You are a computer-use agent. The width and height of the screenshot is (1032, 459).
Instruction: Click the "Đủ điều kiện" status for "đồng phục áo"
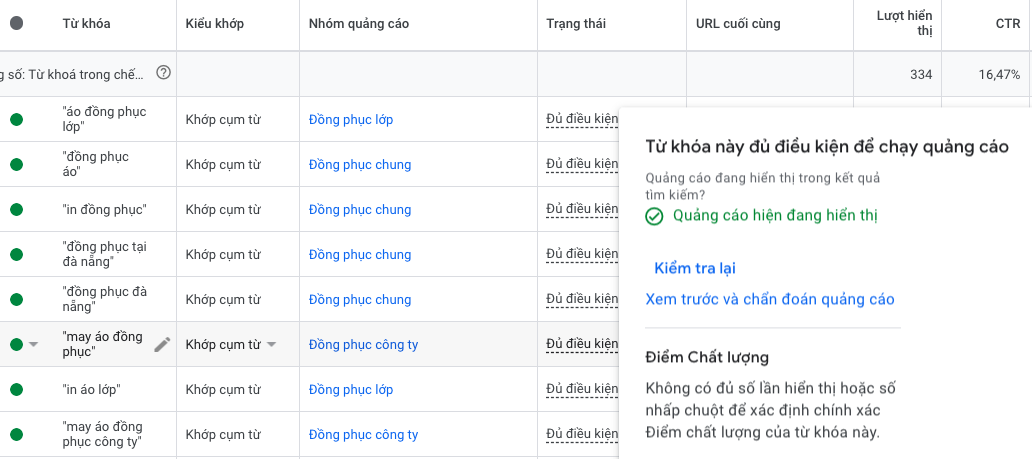[581, 165]
